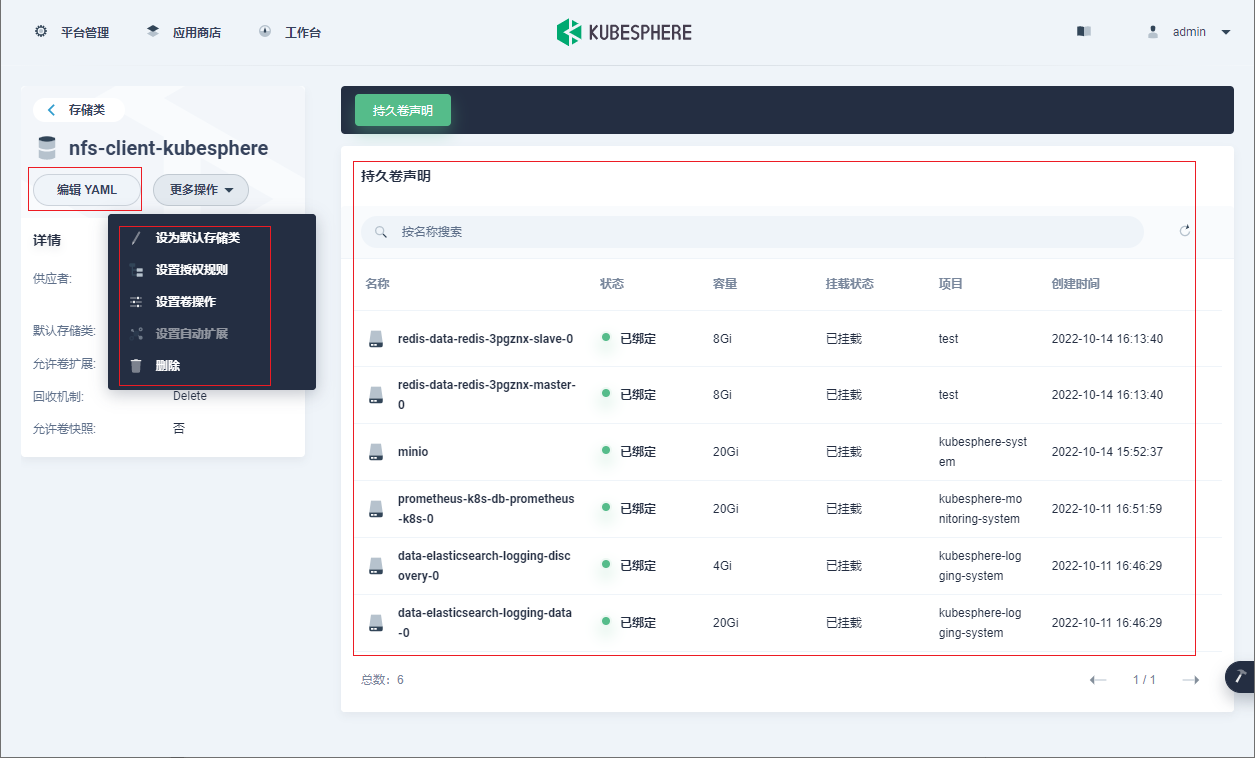
Task: Click the 状态 column header
Action: (612, 284)
